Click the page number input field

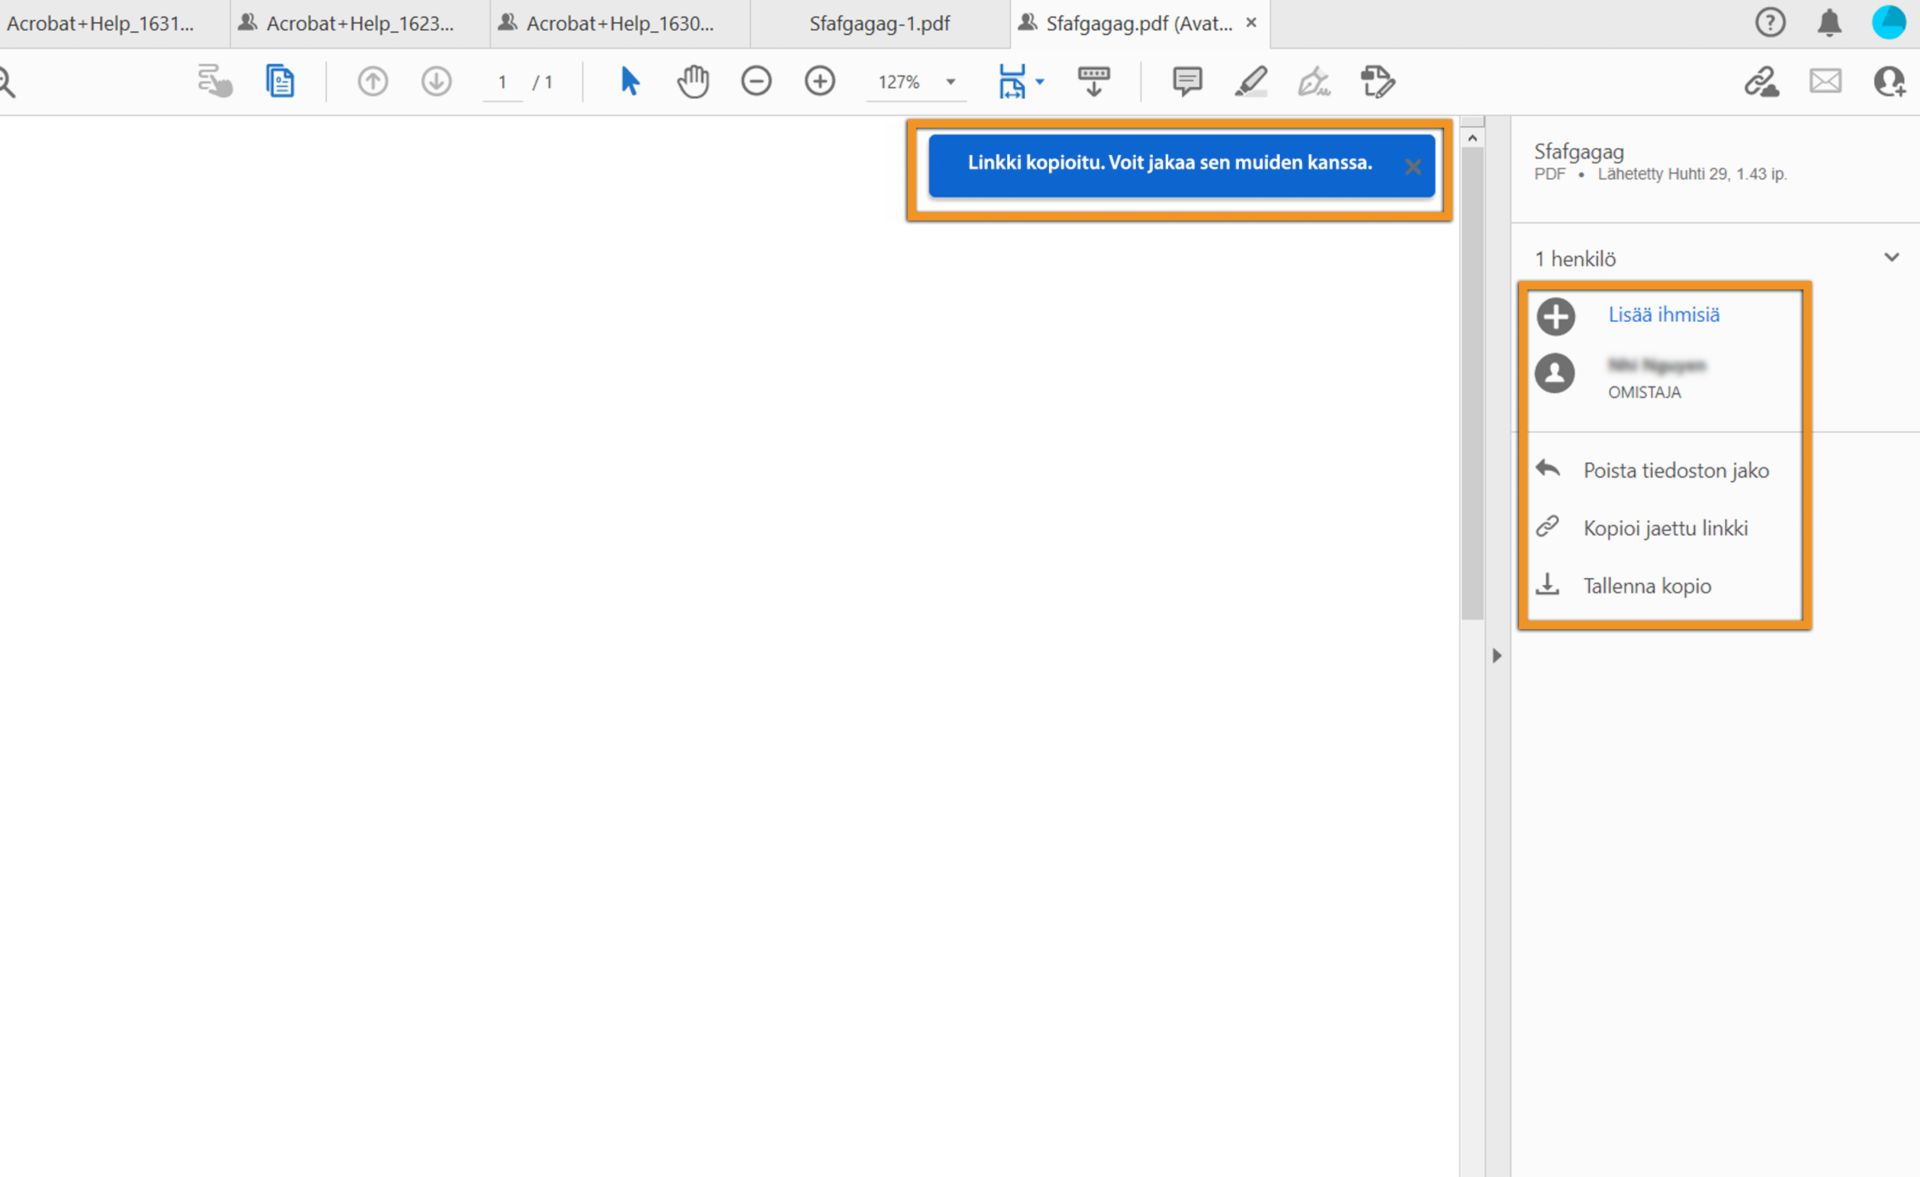coord(502,82)
